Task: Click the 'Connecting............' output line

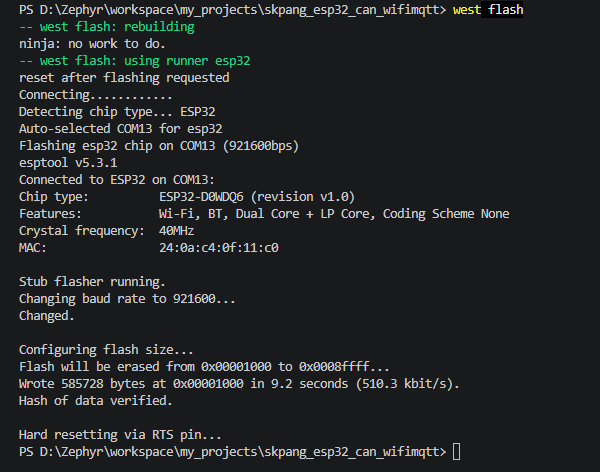Action: 96,95
